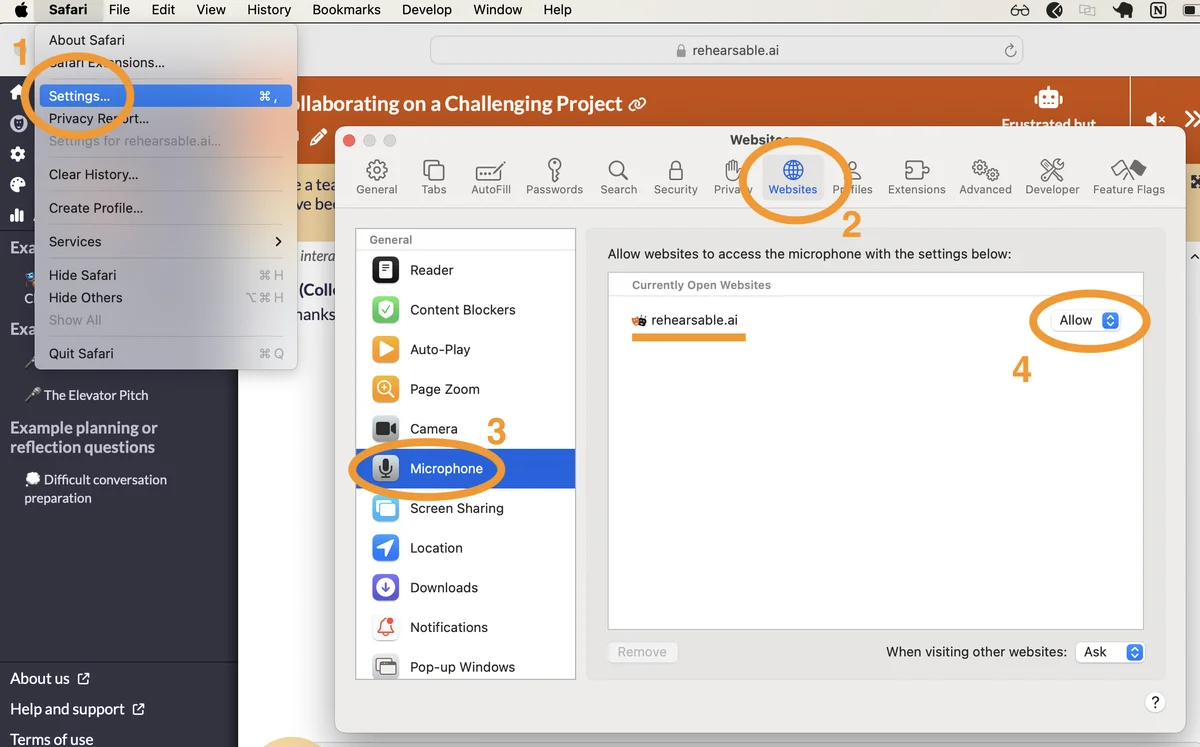The width and height of the screenshot is (1200, 747).
Task: Choose Notifications in the sidebar list
Action: 466,627
